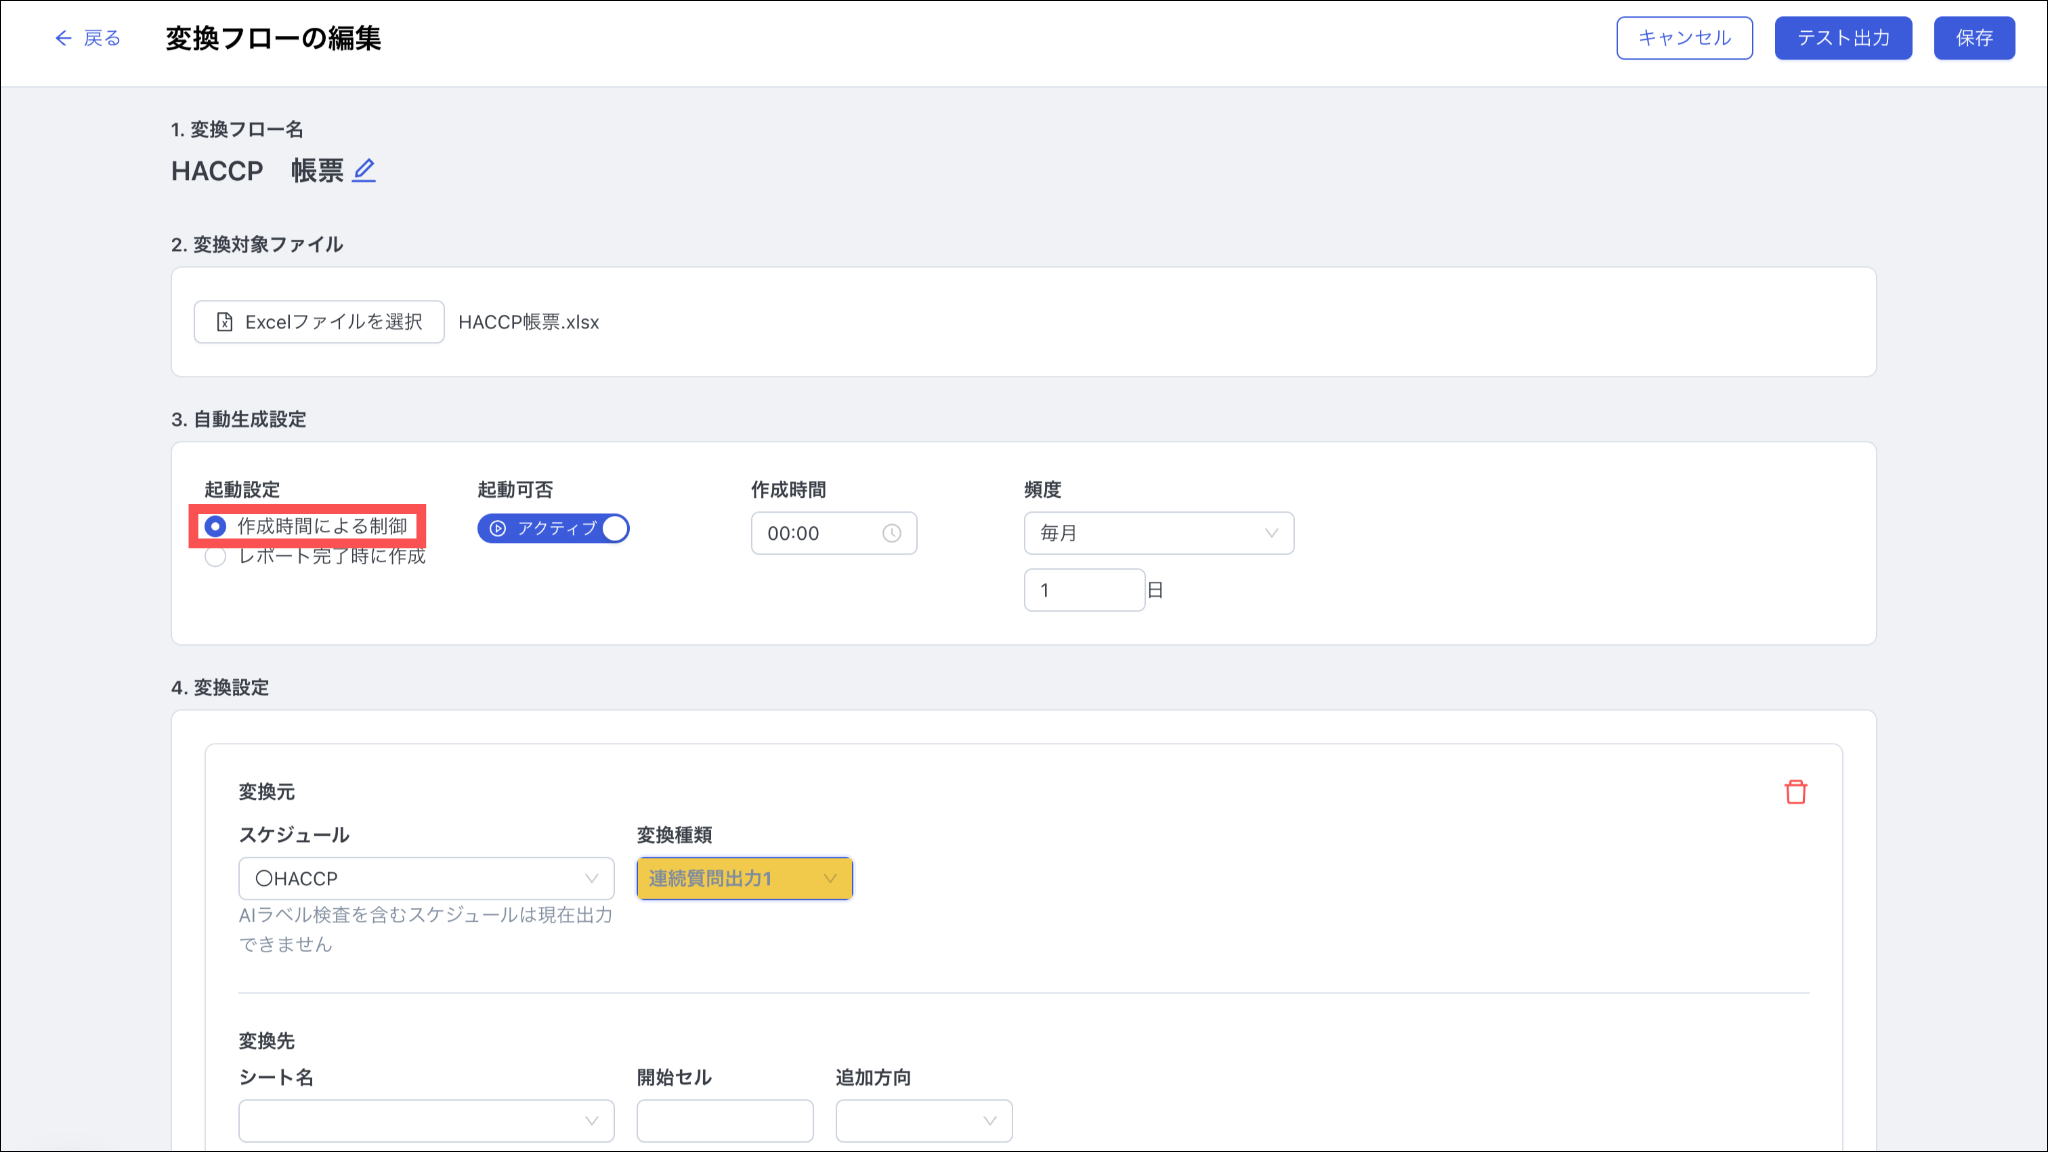Viewport: 2048px width, 1152px height.
Task: Expand the スケジュール 〇HACCP dropdown
Action: (426, 878)
